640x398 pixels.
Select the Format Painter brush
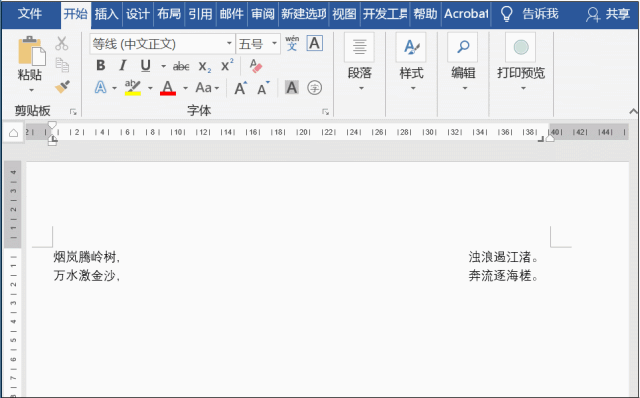[62, 87]
